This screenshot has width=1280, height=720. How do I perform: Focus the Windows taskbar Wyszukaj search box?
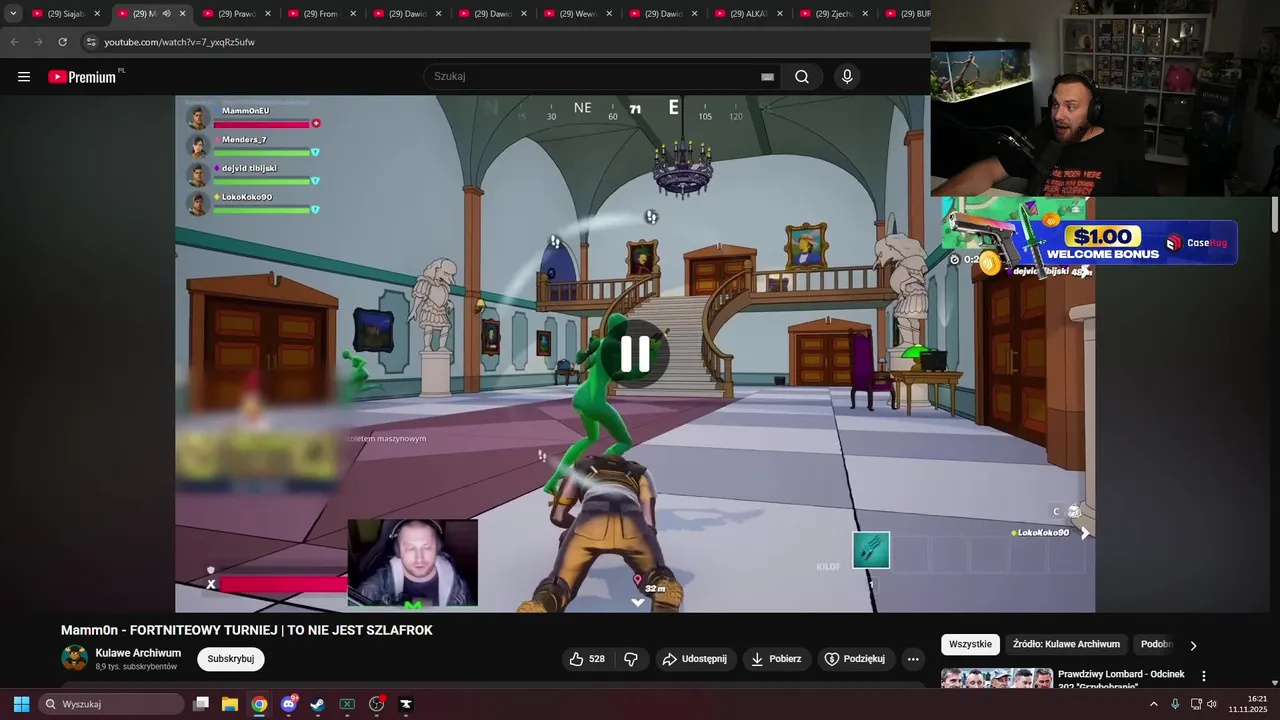(x=111, y=704)
